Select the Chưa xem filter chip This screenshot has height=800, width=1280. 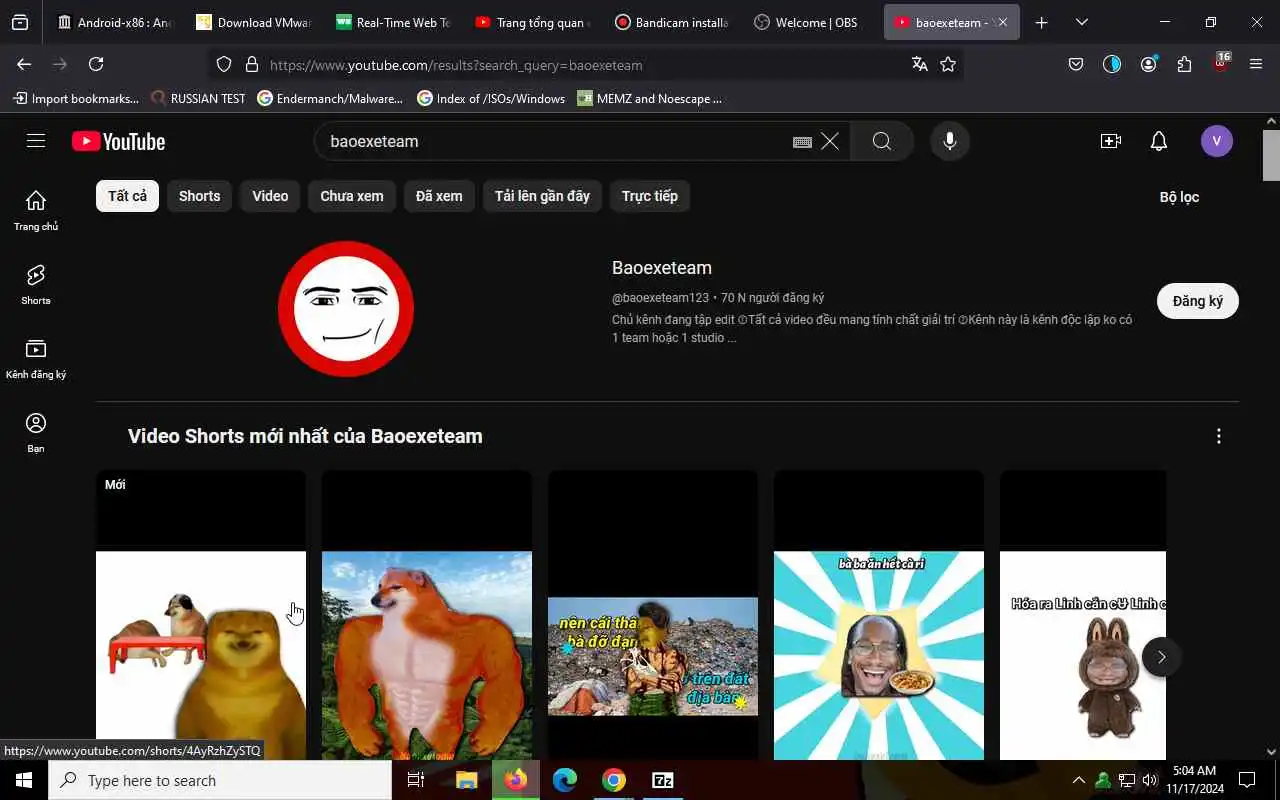(x=352, y=196)
